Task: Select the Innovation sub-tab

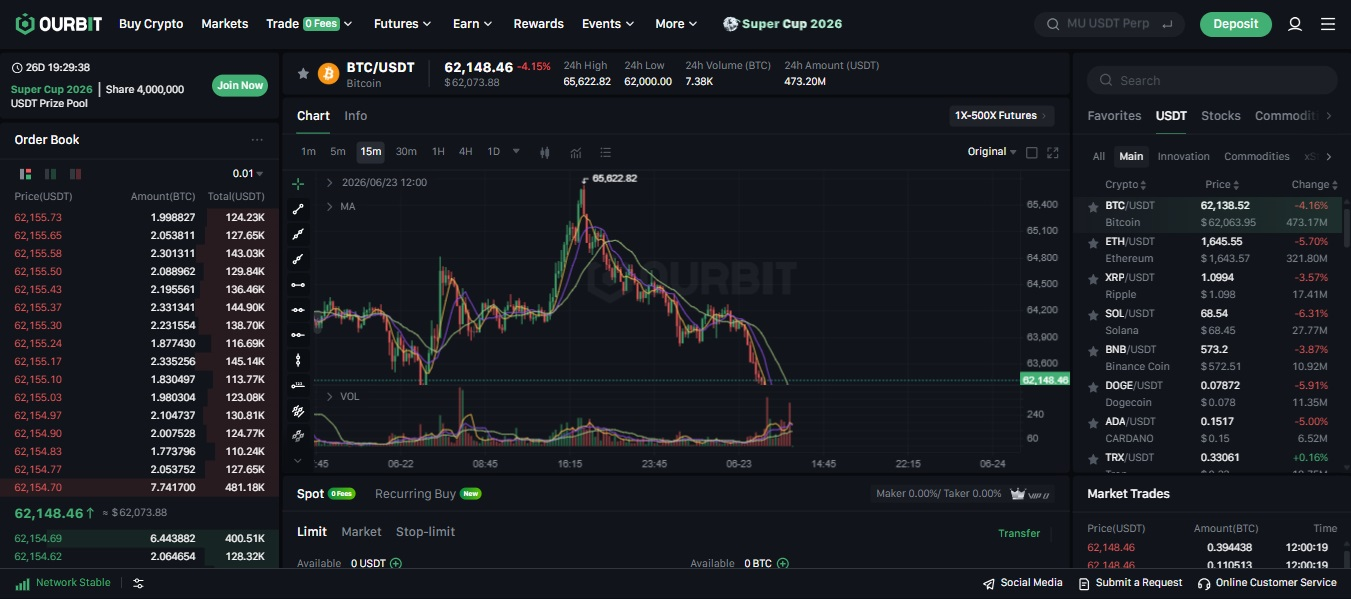Action: [1183, 157]
